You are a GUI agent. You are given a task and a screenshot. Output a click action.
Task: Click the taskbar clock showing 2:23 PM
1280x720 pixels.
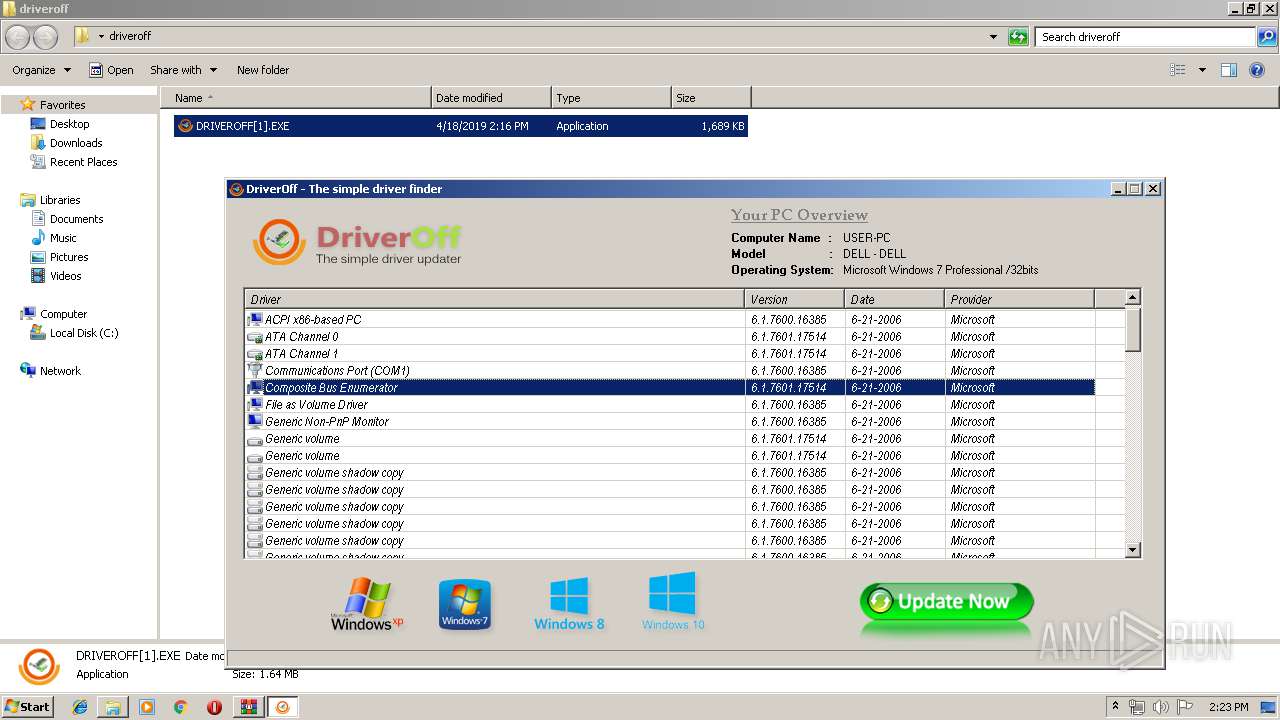(x=1228, y=707)
